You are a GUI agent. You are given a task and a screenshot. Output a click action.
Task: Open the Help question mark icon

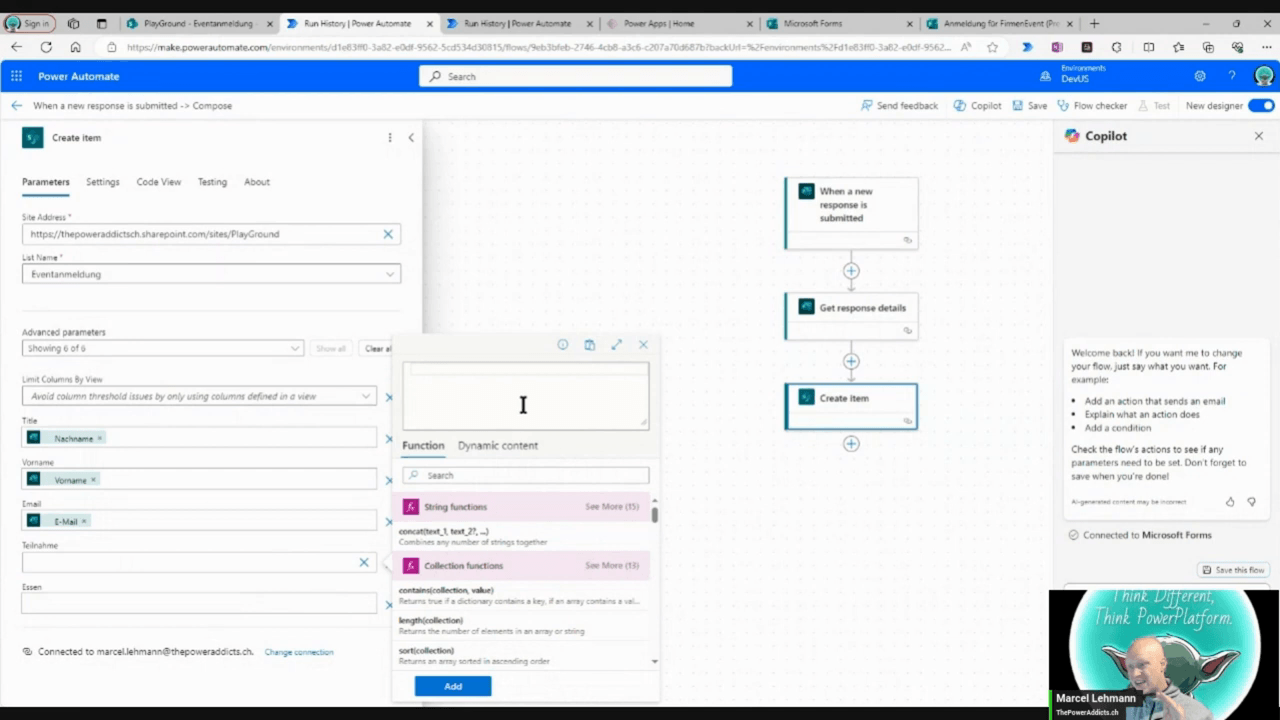tap(1232, 76)
